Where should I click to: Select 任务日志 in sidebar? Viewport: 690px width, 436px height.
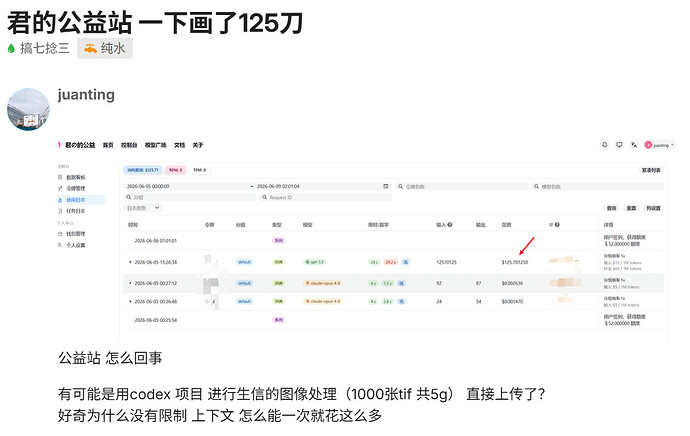pyautogui.click(x=75, y=211)
